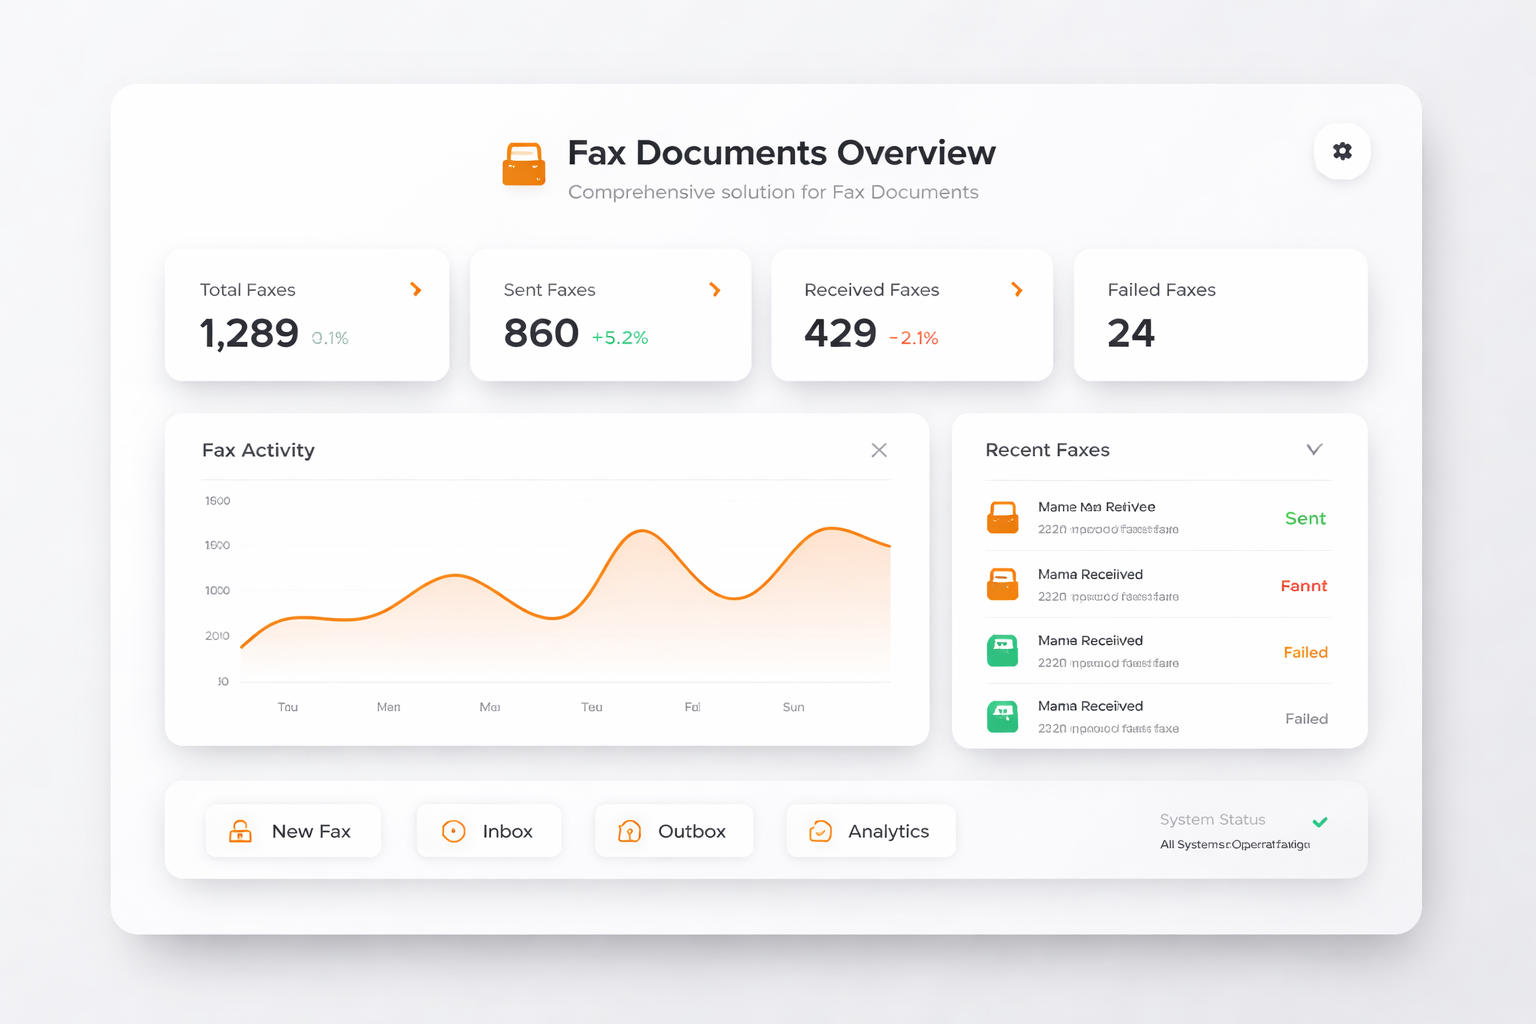This screenshot has width=1536, height=1024.
Task: Go to Outbox
Action: [x=673, y=831]
